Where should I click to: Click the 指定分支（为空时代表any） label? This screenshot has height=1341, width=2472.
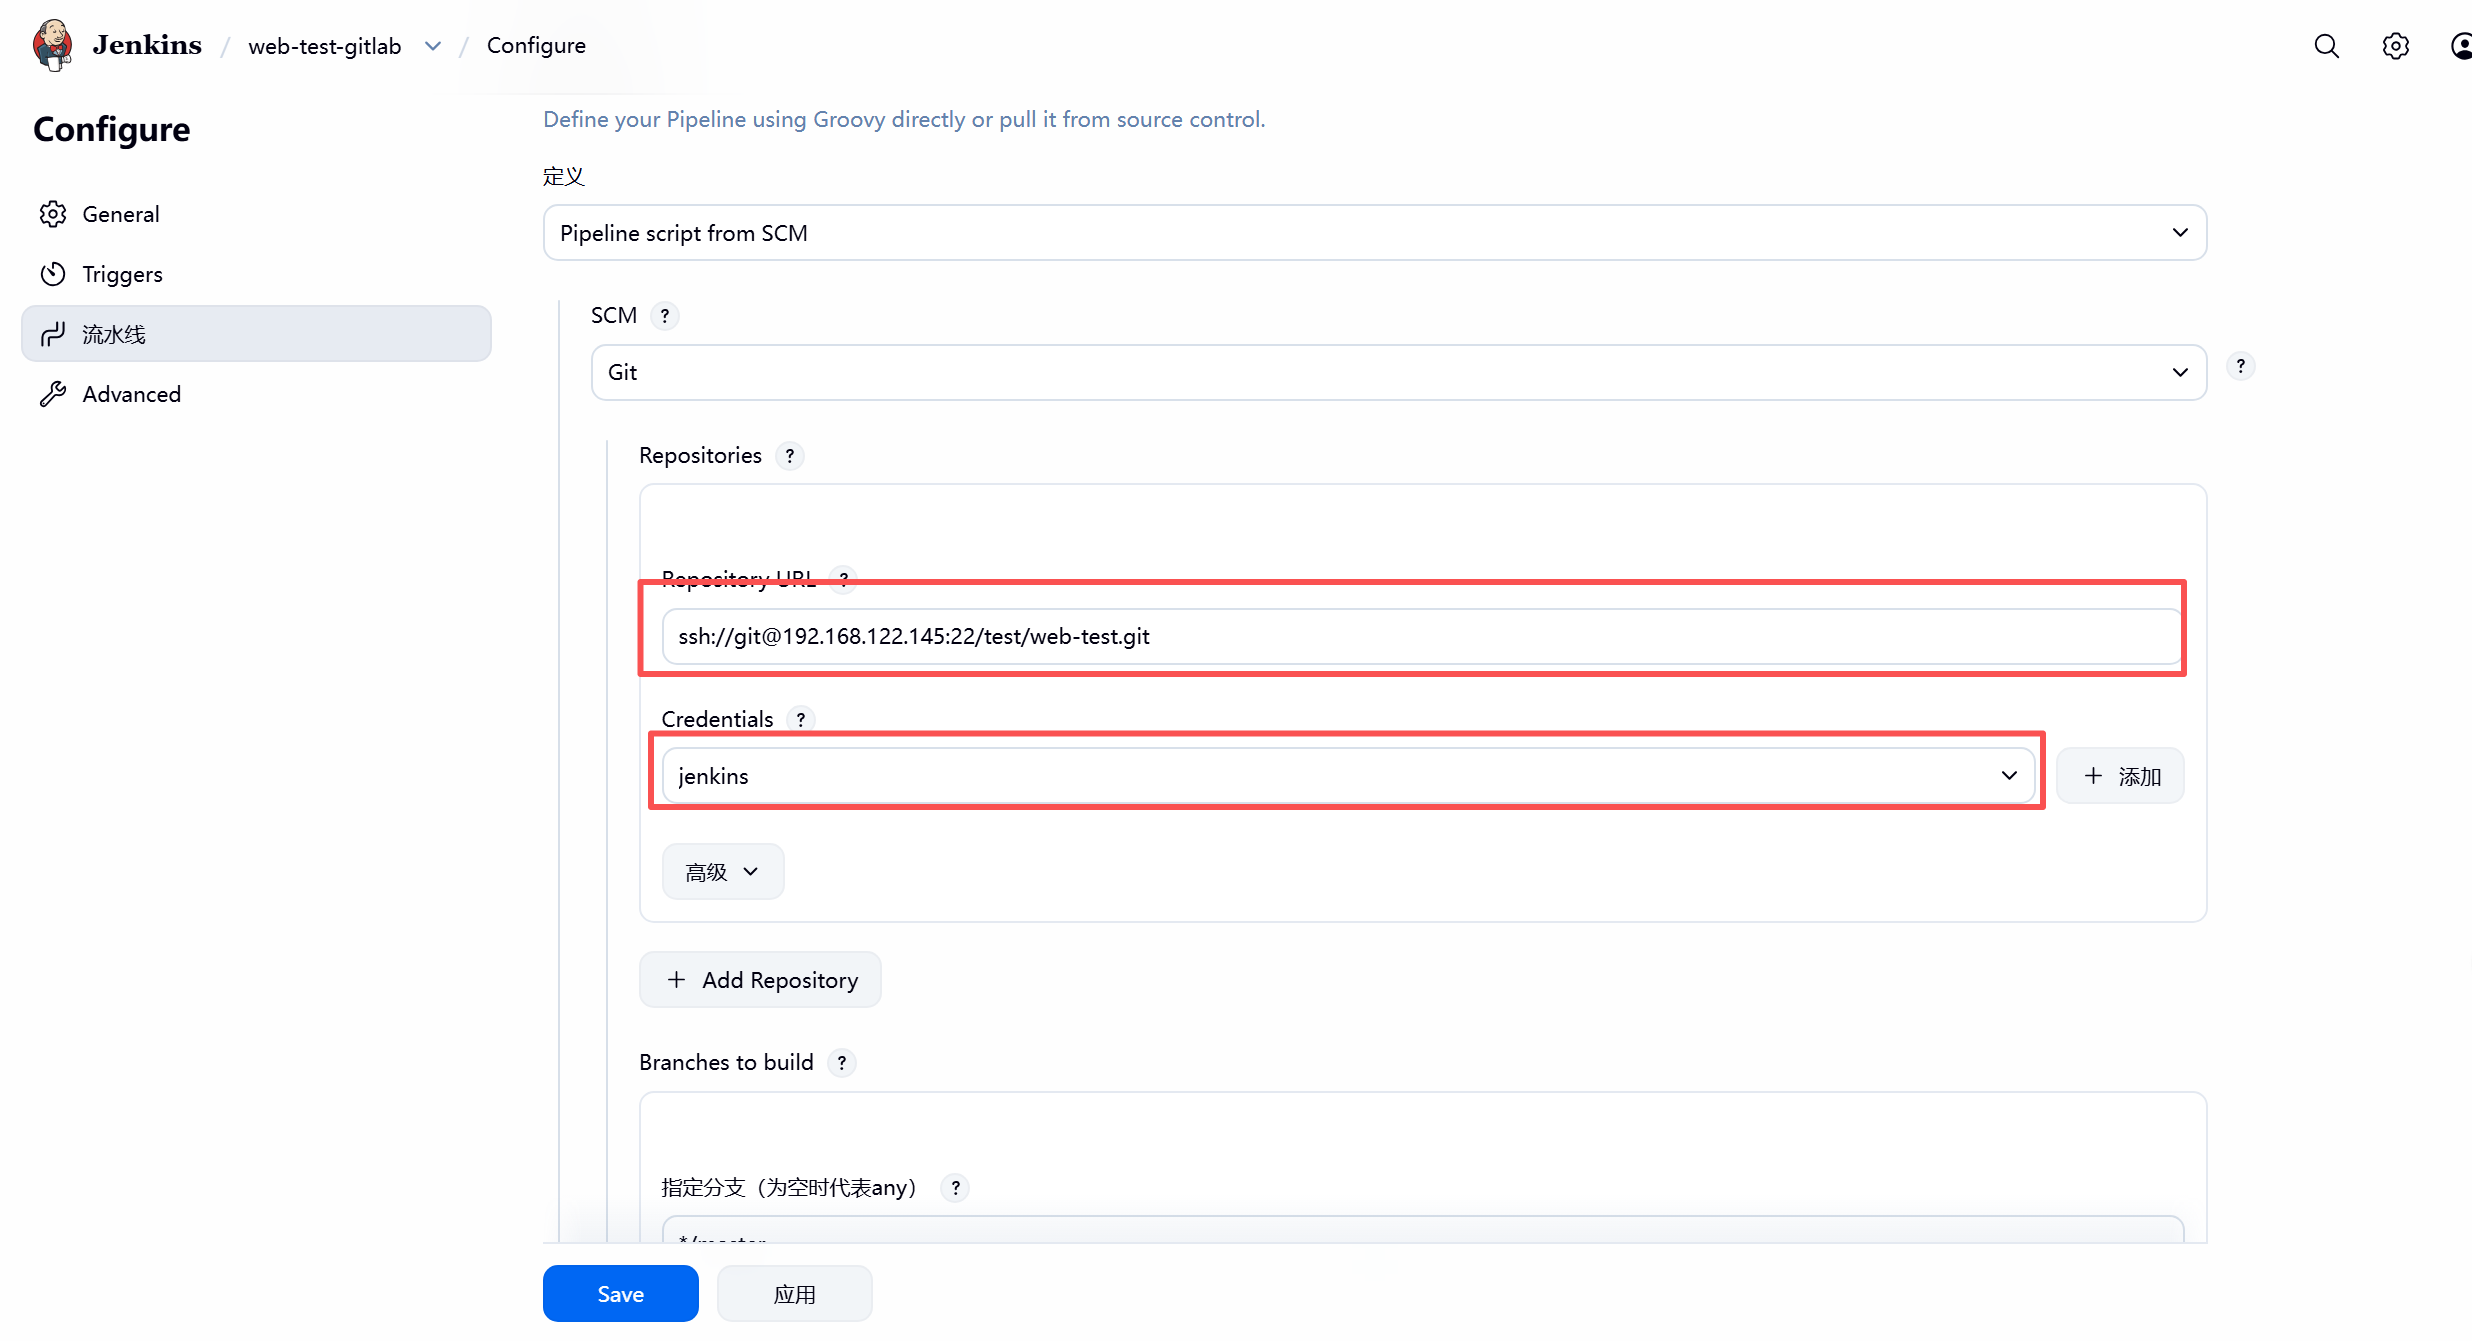pyautogui.click(x=790, y=1188)
